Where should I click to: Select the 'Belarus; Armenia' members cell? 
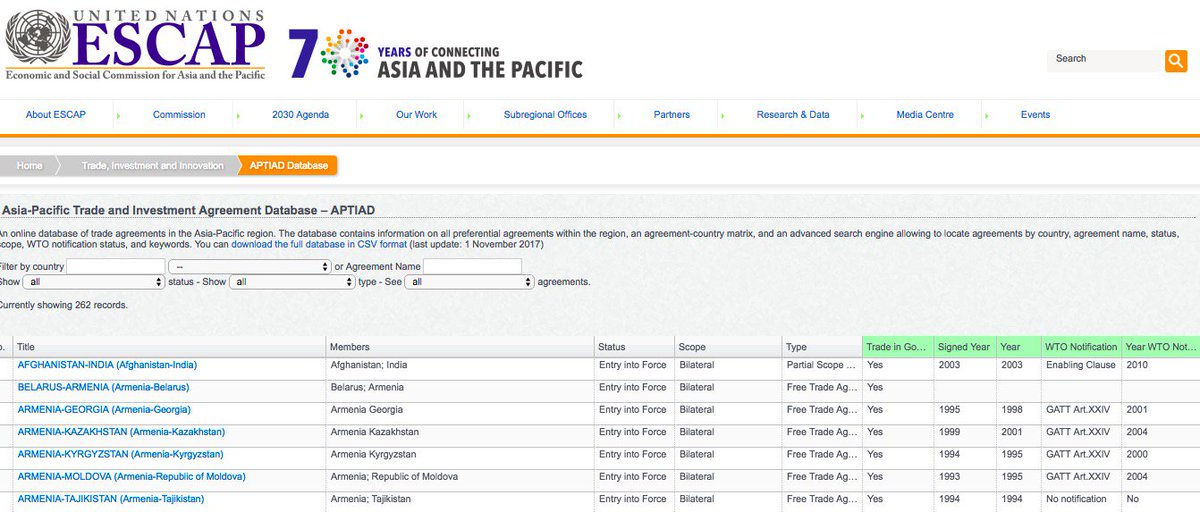coord(460,387)
